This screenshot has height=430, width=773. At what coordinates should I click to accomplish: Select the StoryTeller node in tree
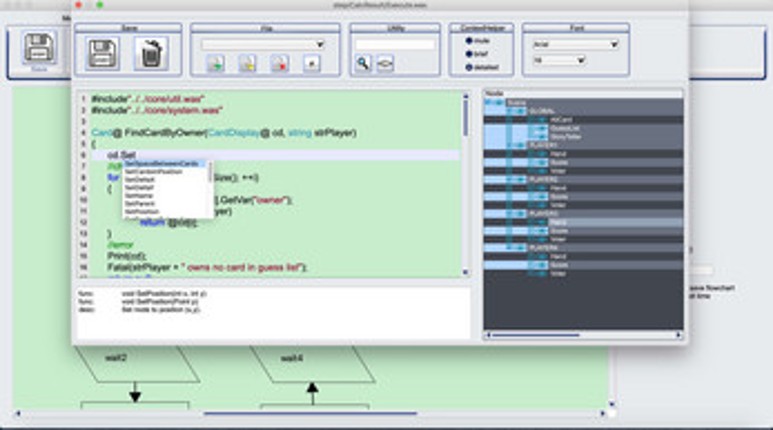tap(565, 137)
